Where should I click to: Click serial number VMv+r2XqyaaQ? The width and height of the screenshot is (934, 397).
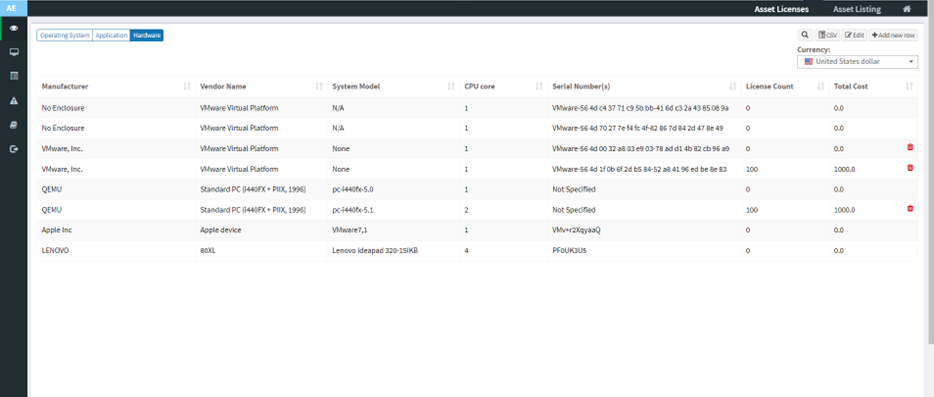click(x=576, y=230)
